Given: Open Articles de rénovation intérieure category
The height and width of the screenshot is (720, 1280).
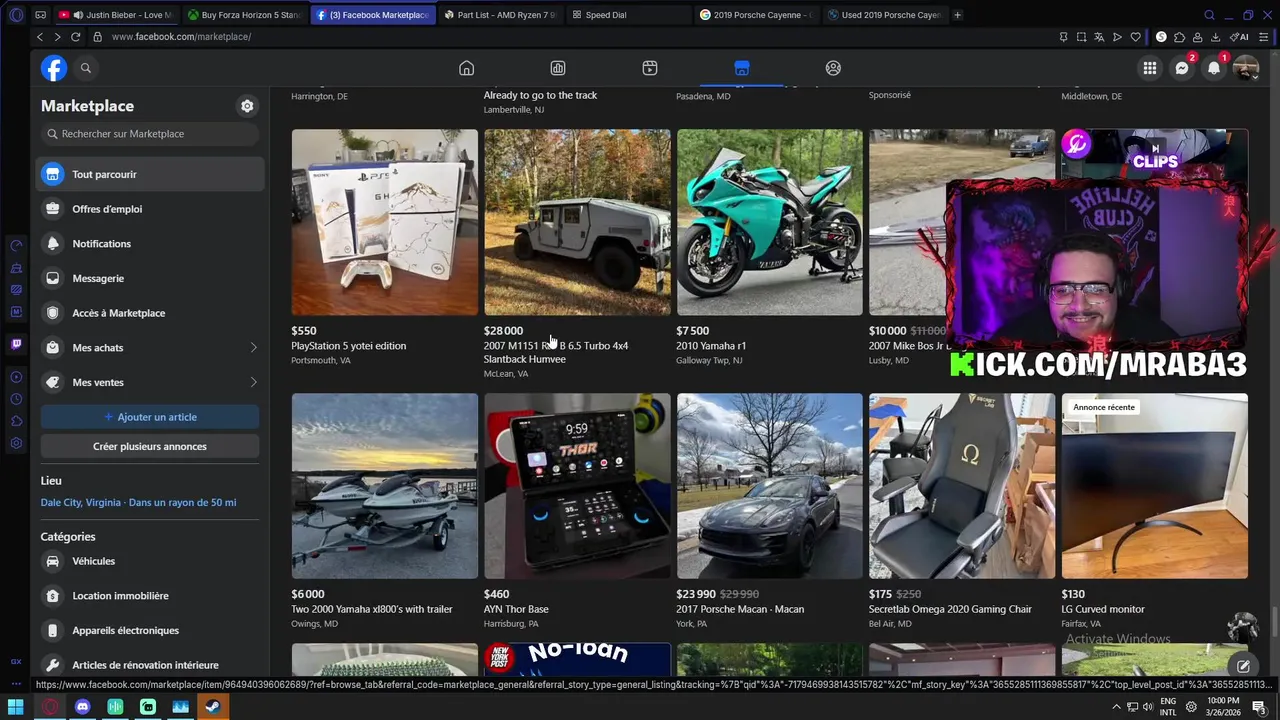Looking at the screenshot, I should coord(150,665).
